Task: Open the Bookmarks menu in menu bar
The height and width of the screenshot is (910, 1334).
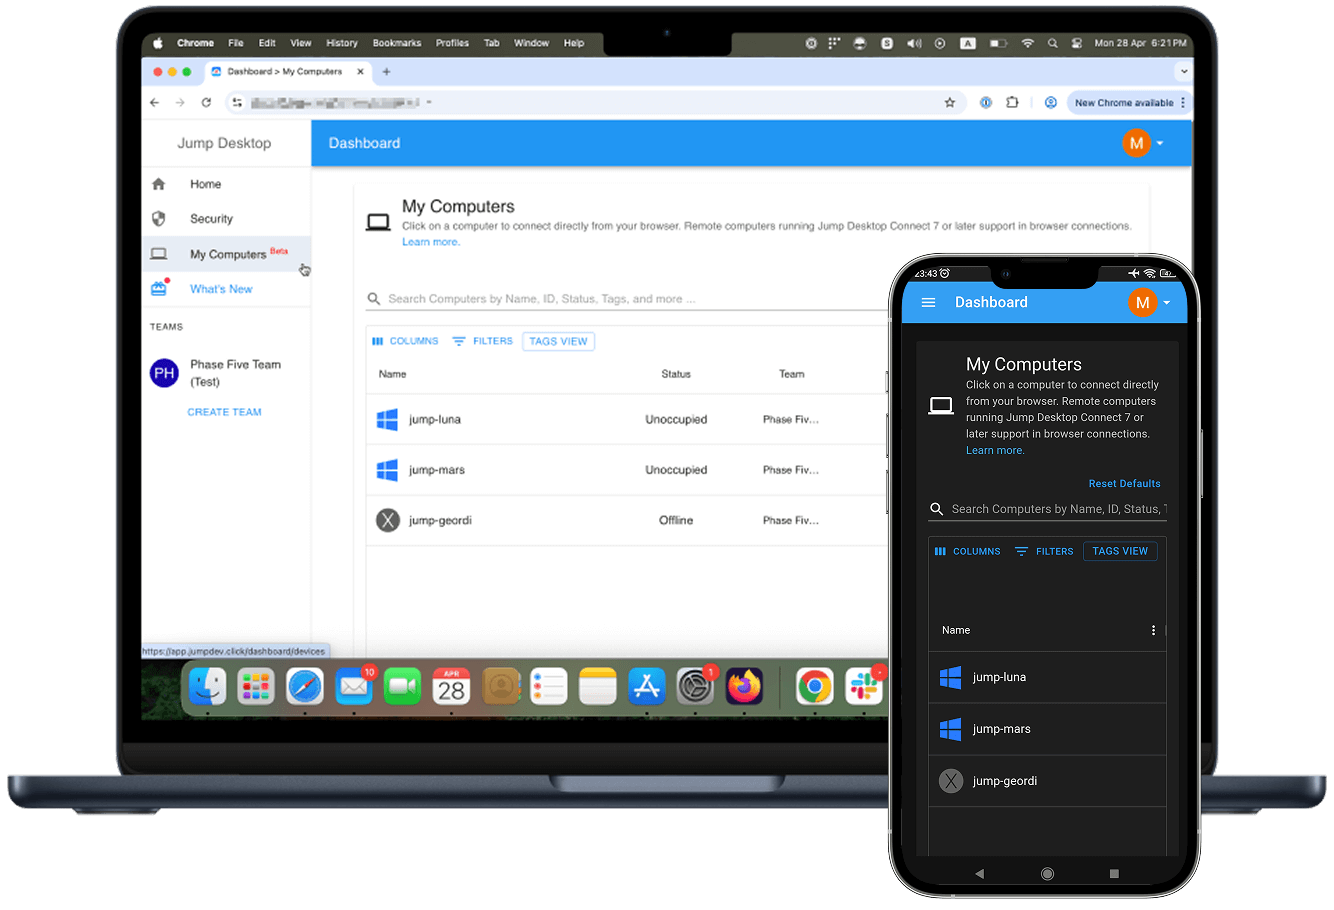Action: (397, 43)
